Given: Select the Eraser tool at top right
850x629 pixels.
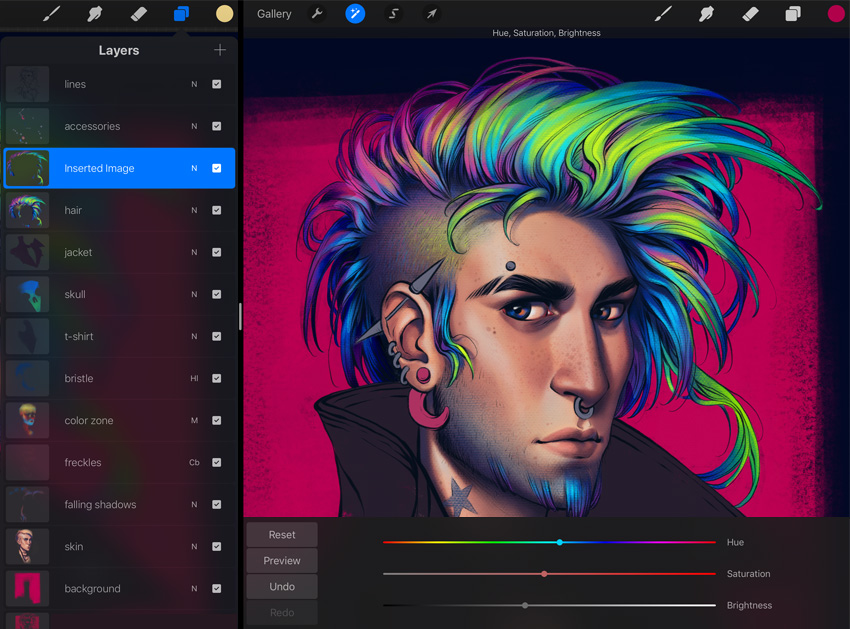Looking at the screenshot, I should tap(750, 14).
